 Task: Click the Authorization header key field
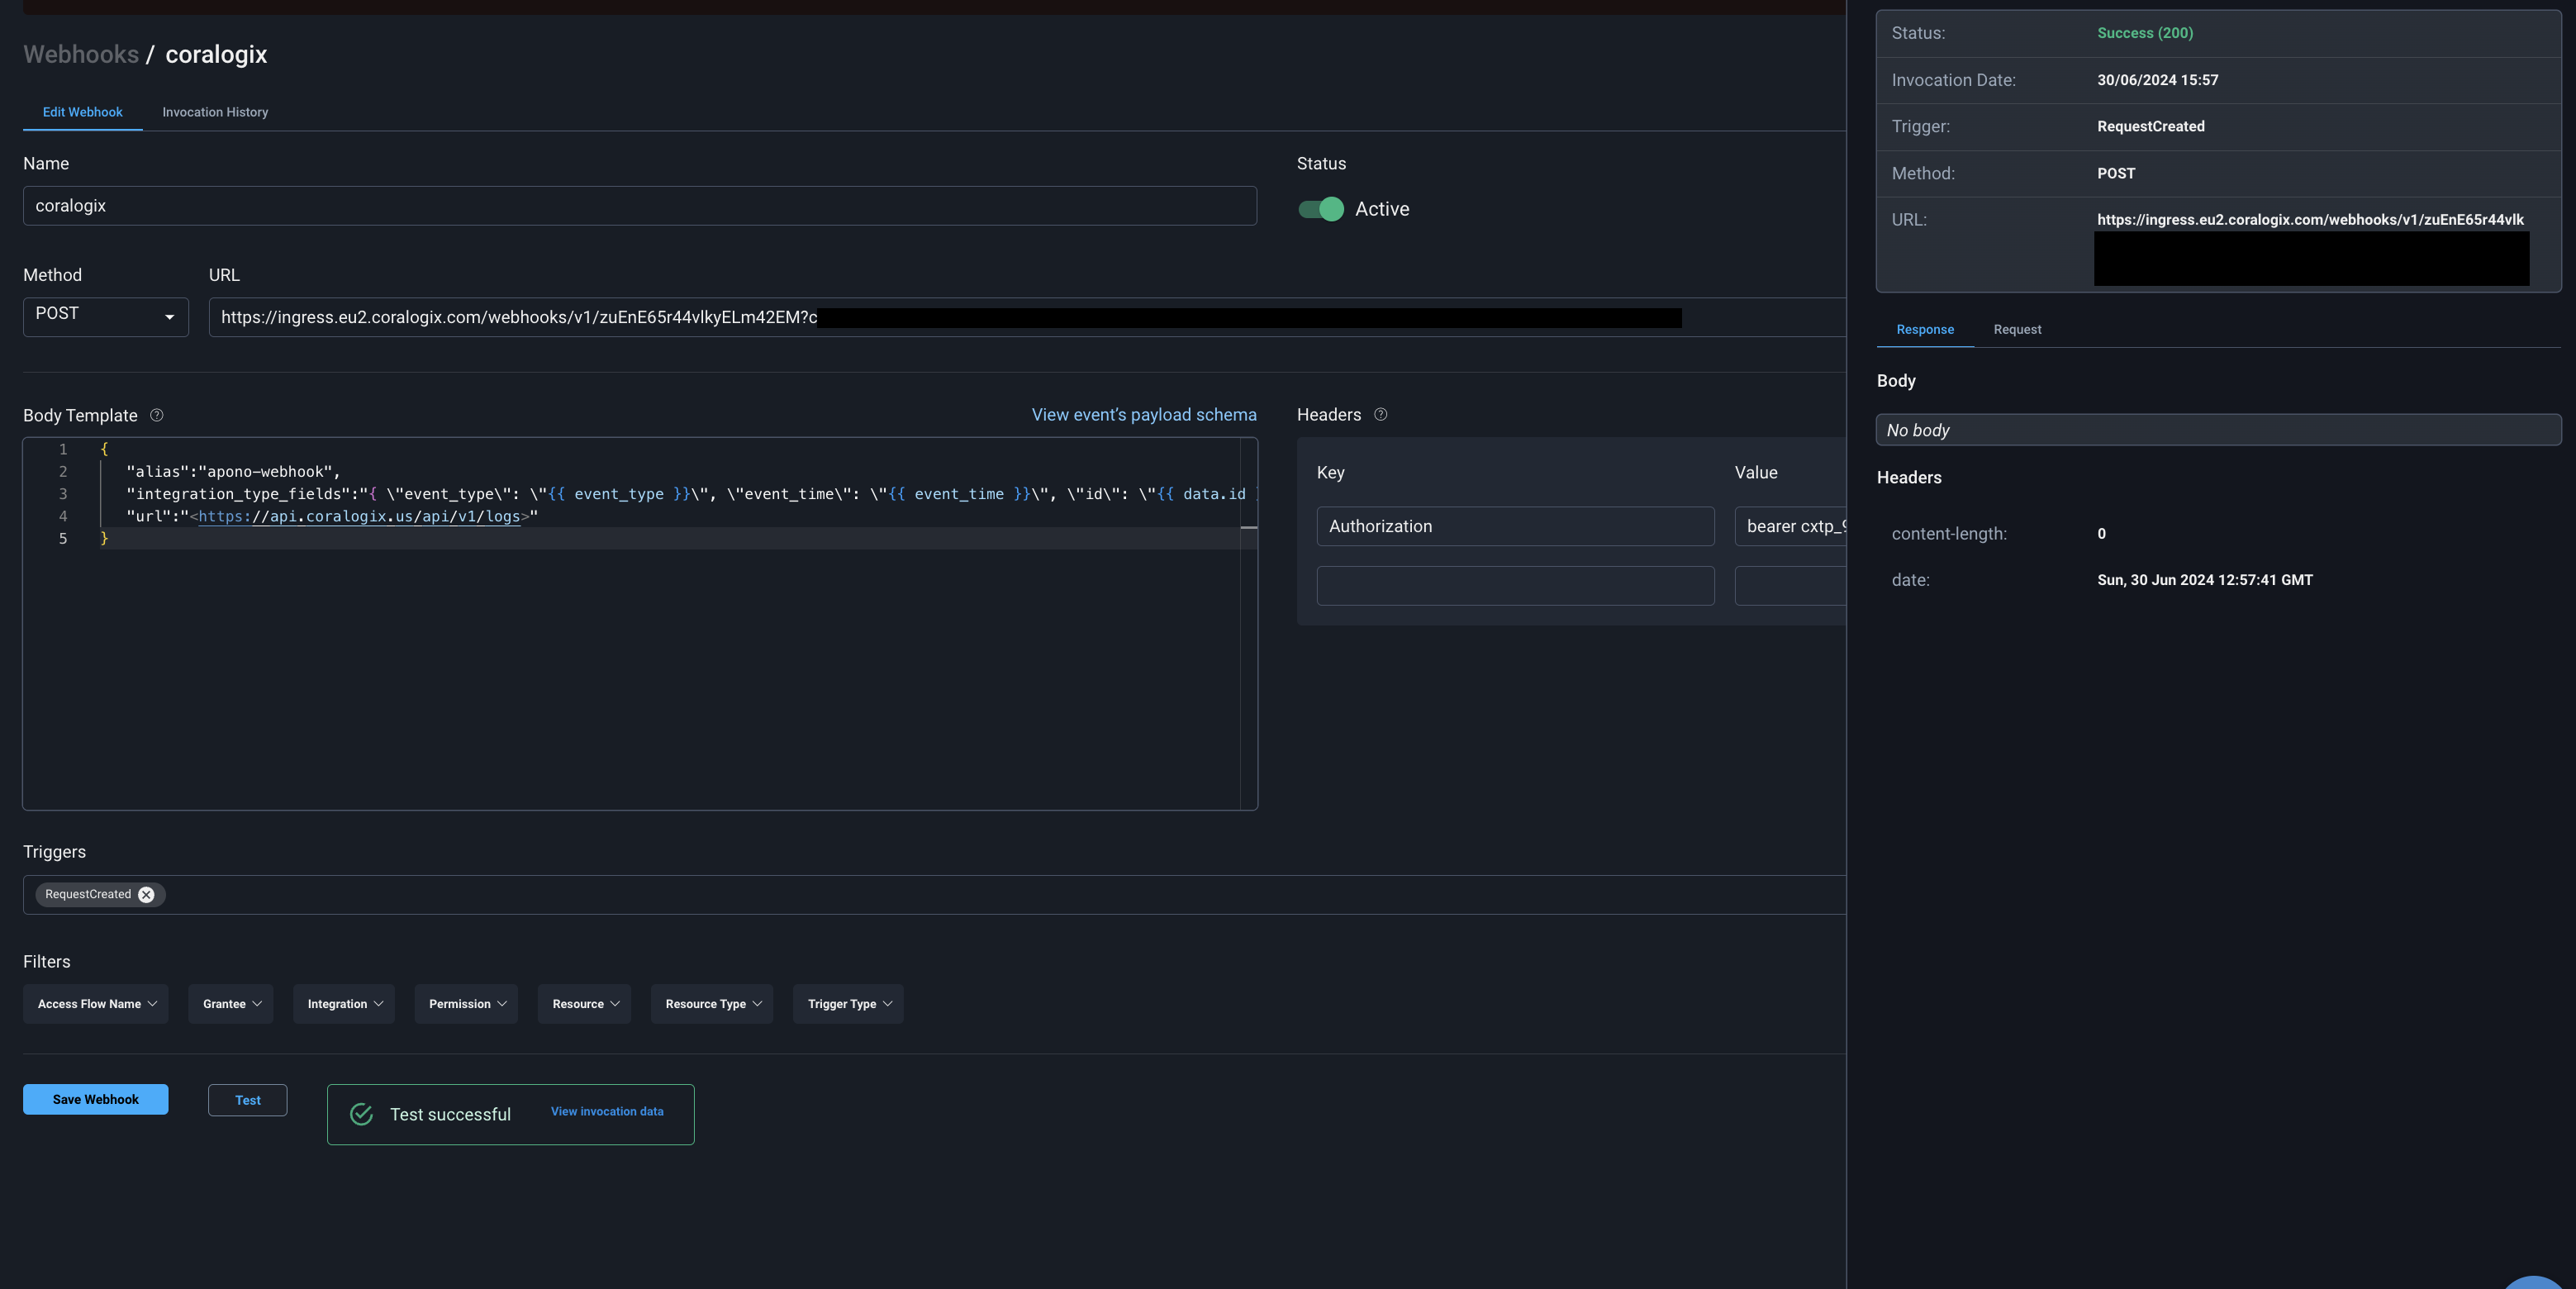click(1514, 526)
